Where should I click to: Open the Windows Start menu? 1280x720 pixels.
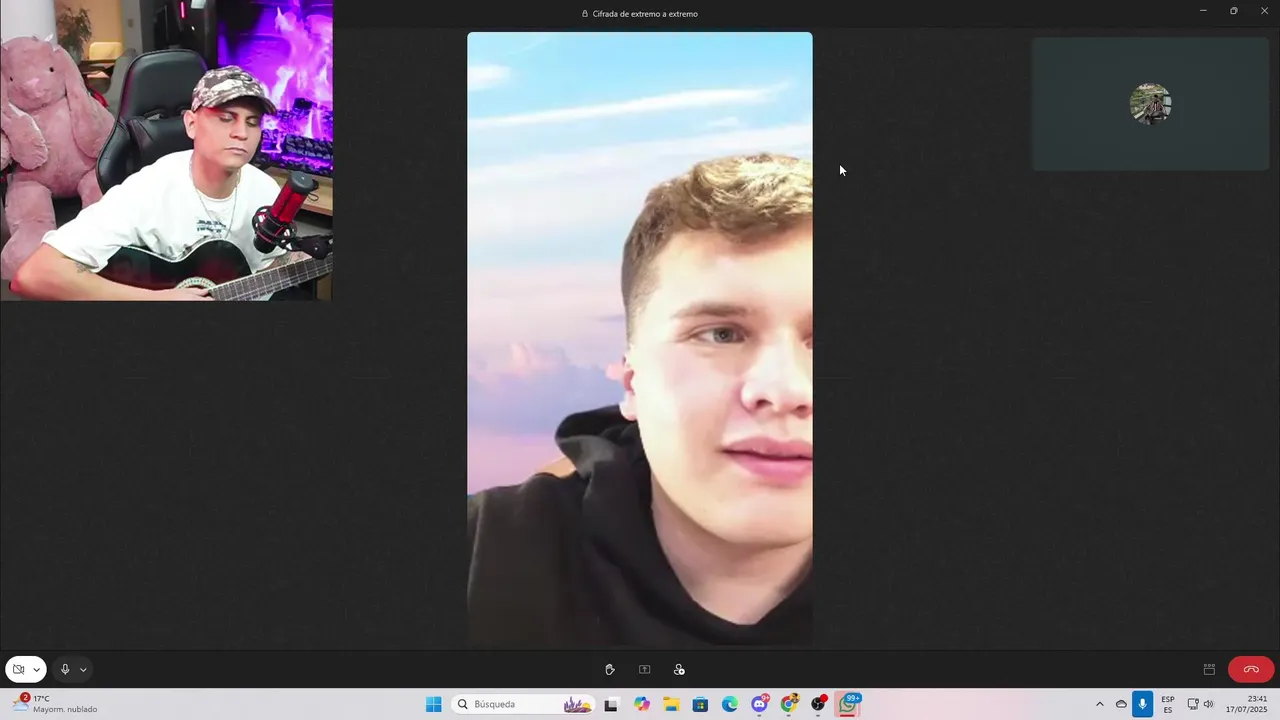pos(433,704)
